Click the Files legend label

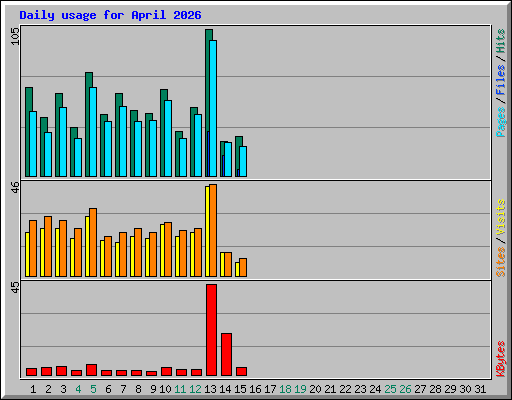[x=501, y=80]
